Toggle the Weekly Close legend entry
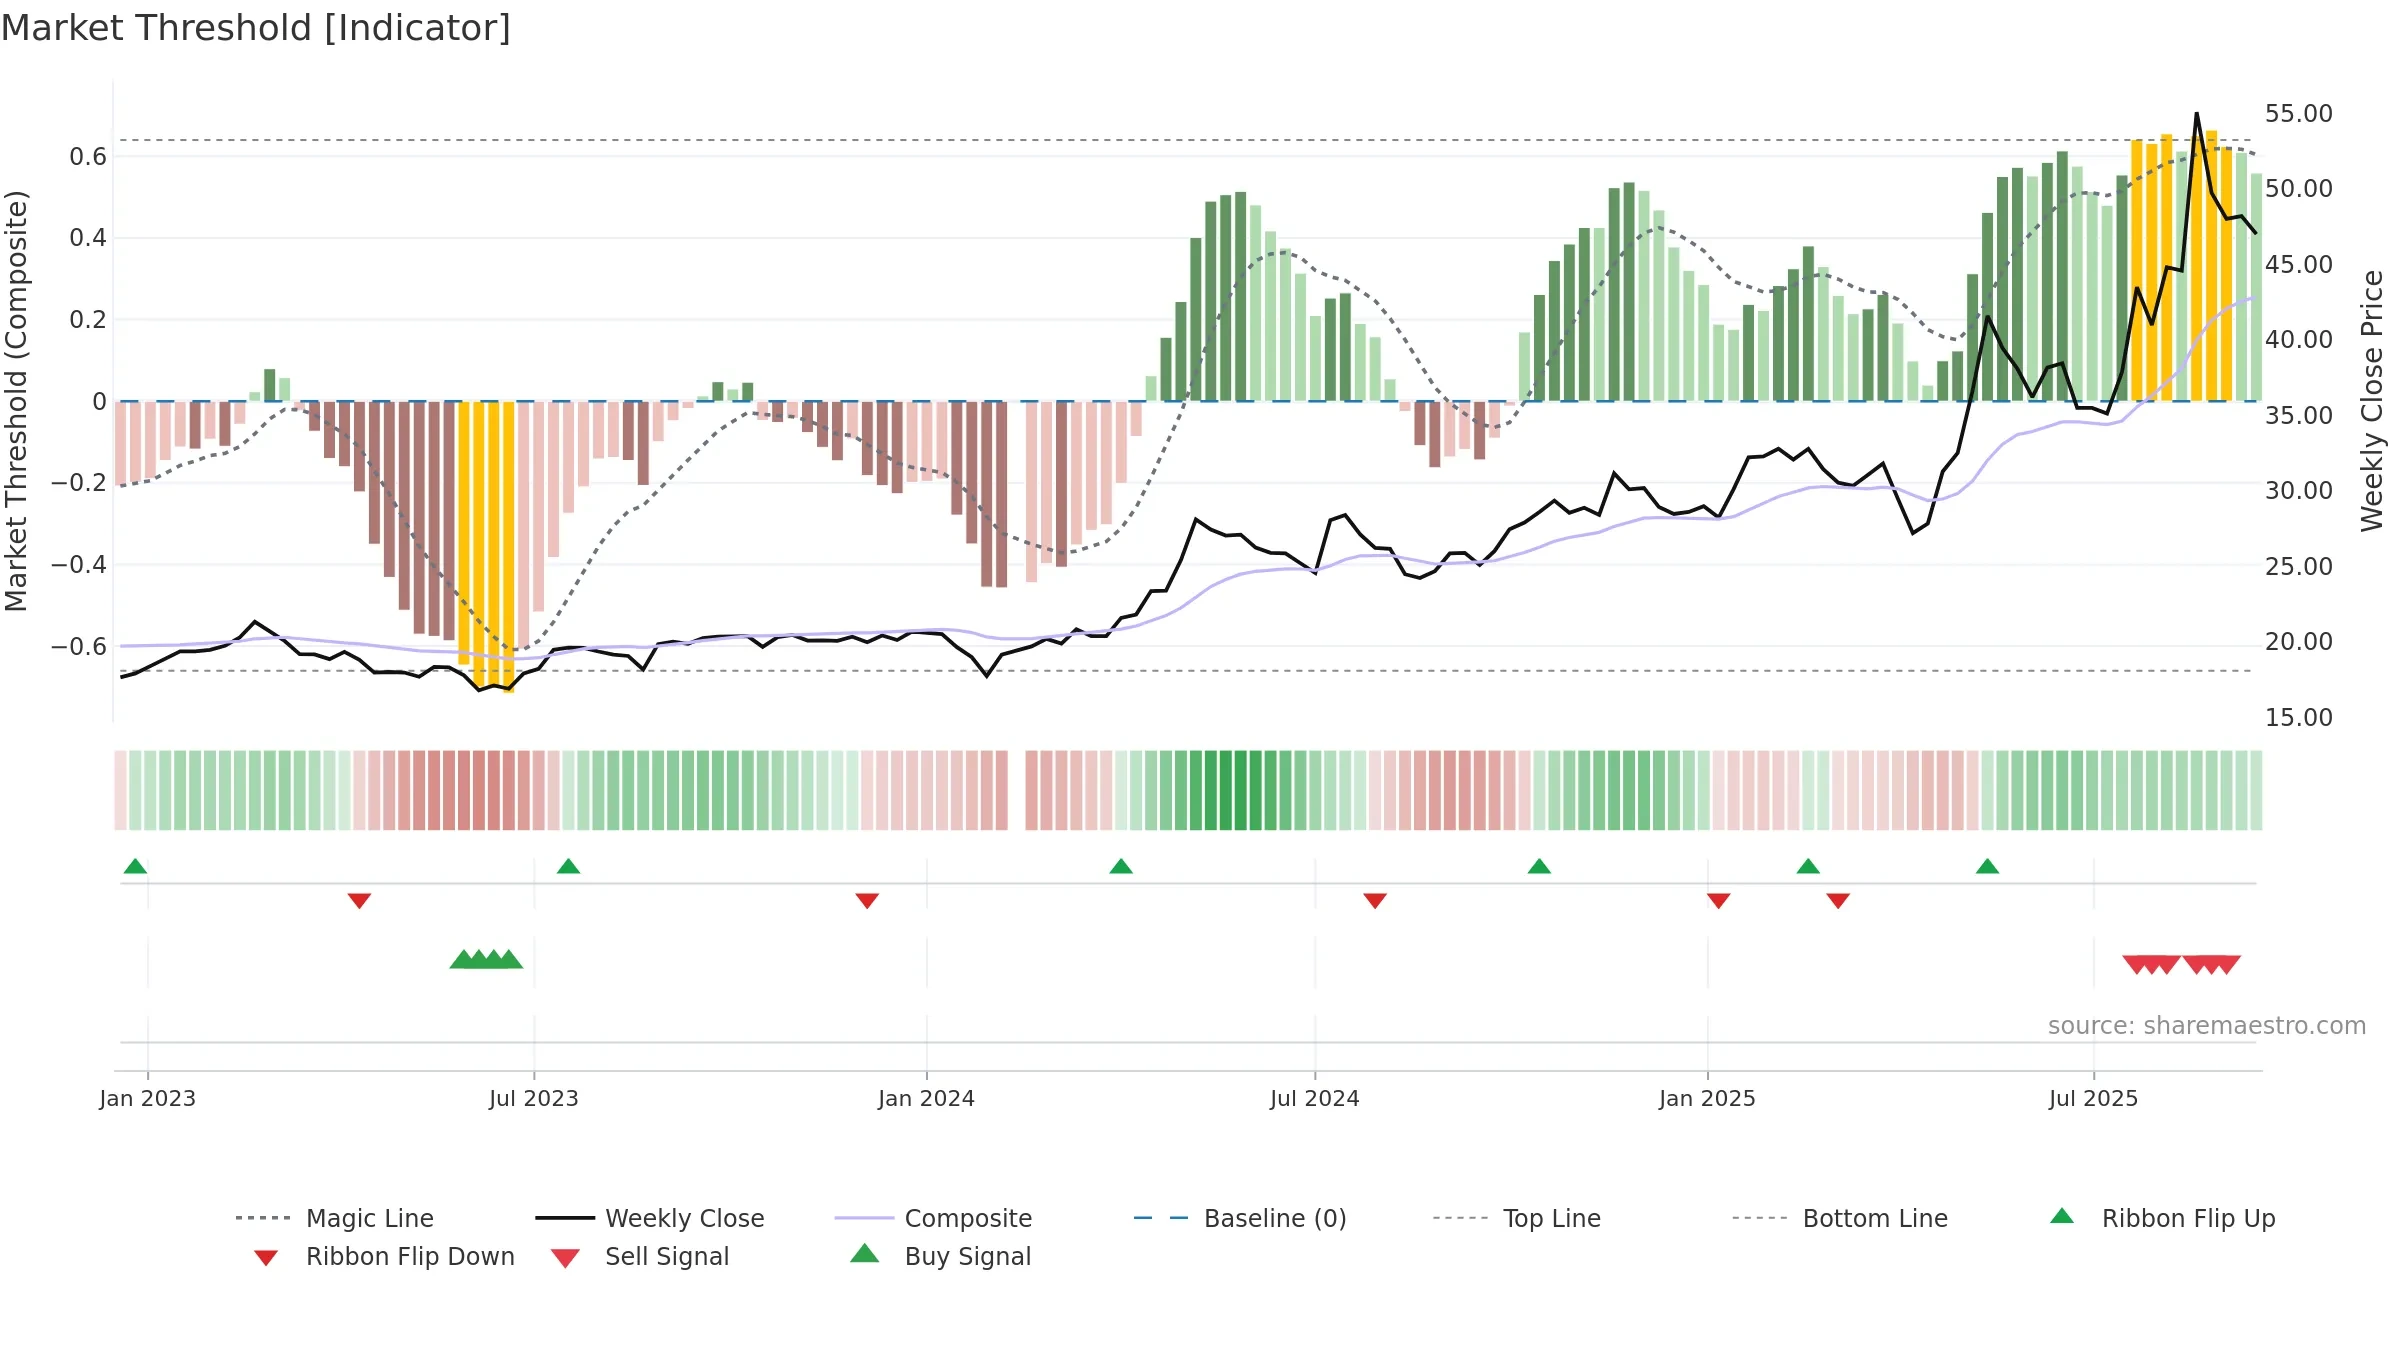 click(650, 1218)
